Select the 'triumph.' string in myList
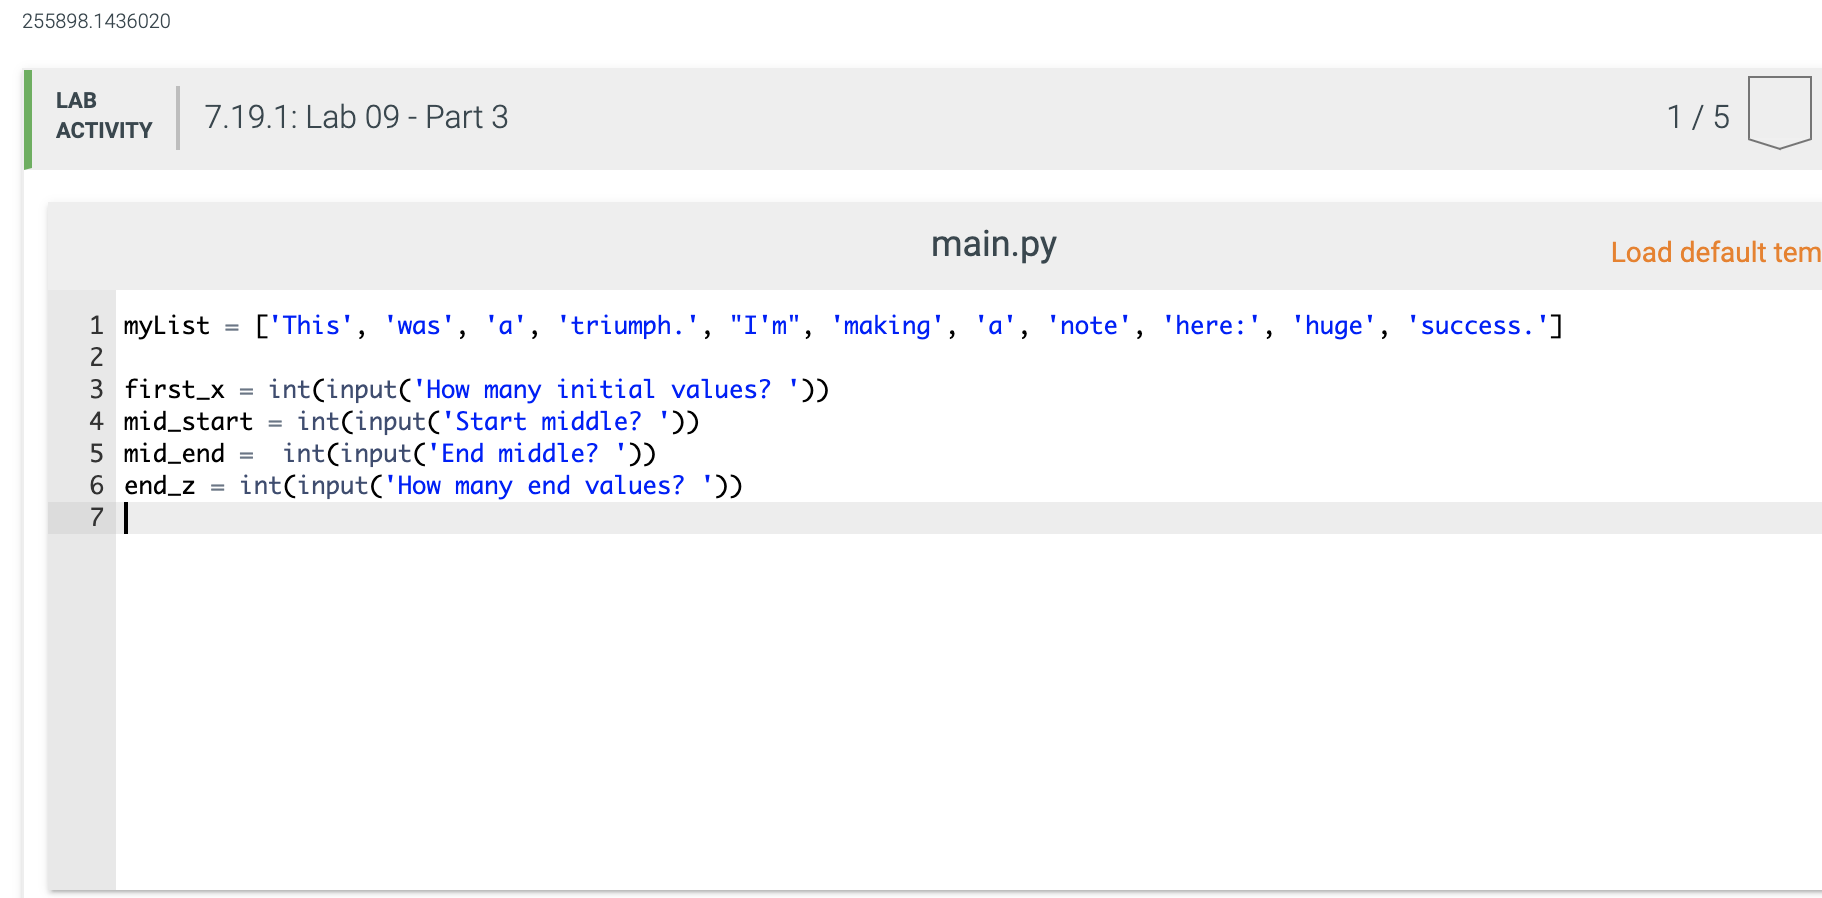Screen dimensions: 1822x898 622,325
